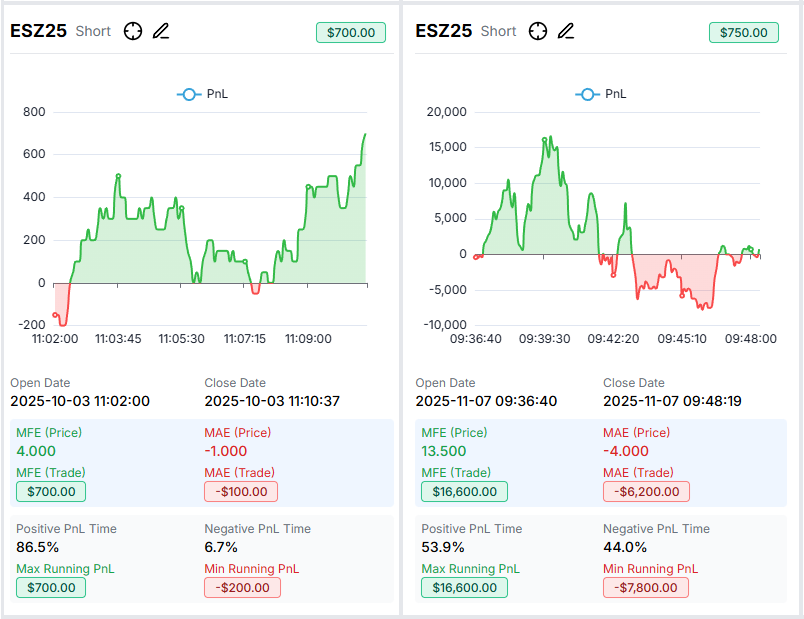Open the pencil edit icon on right ESZ25 card
Screen dimensions: 804x619
click(x=566, y=31)
